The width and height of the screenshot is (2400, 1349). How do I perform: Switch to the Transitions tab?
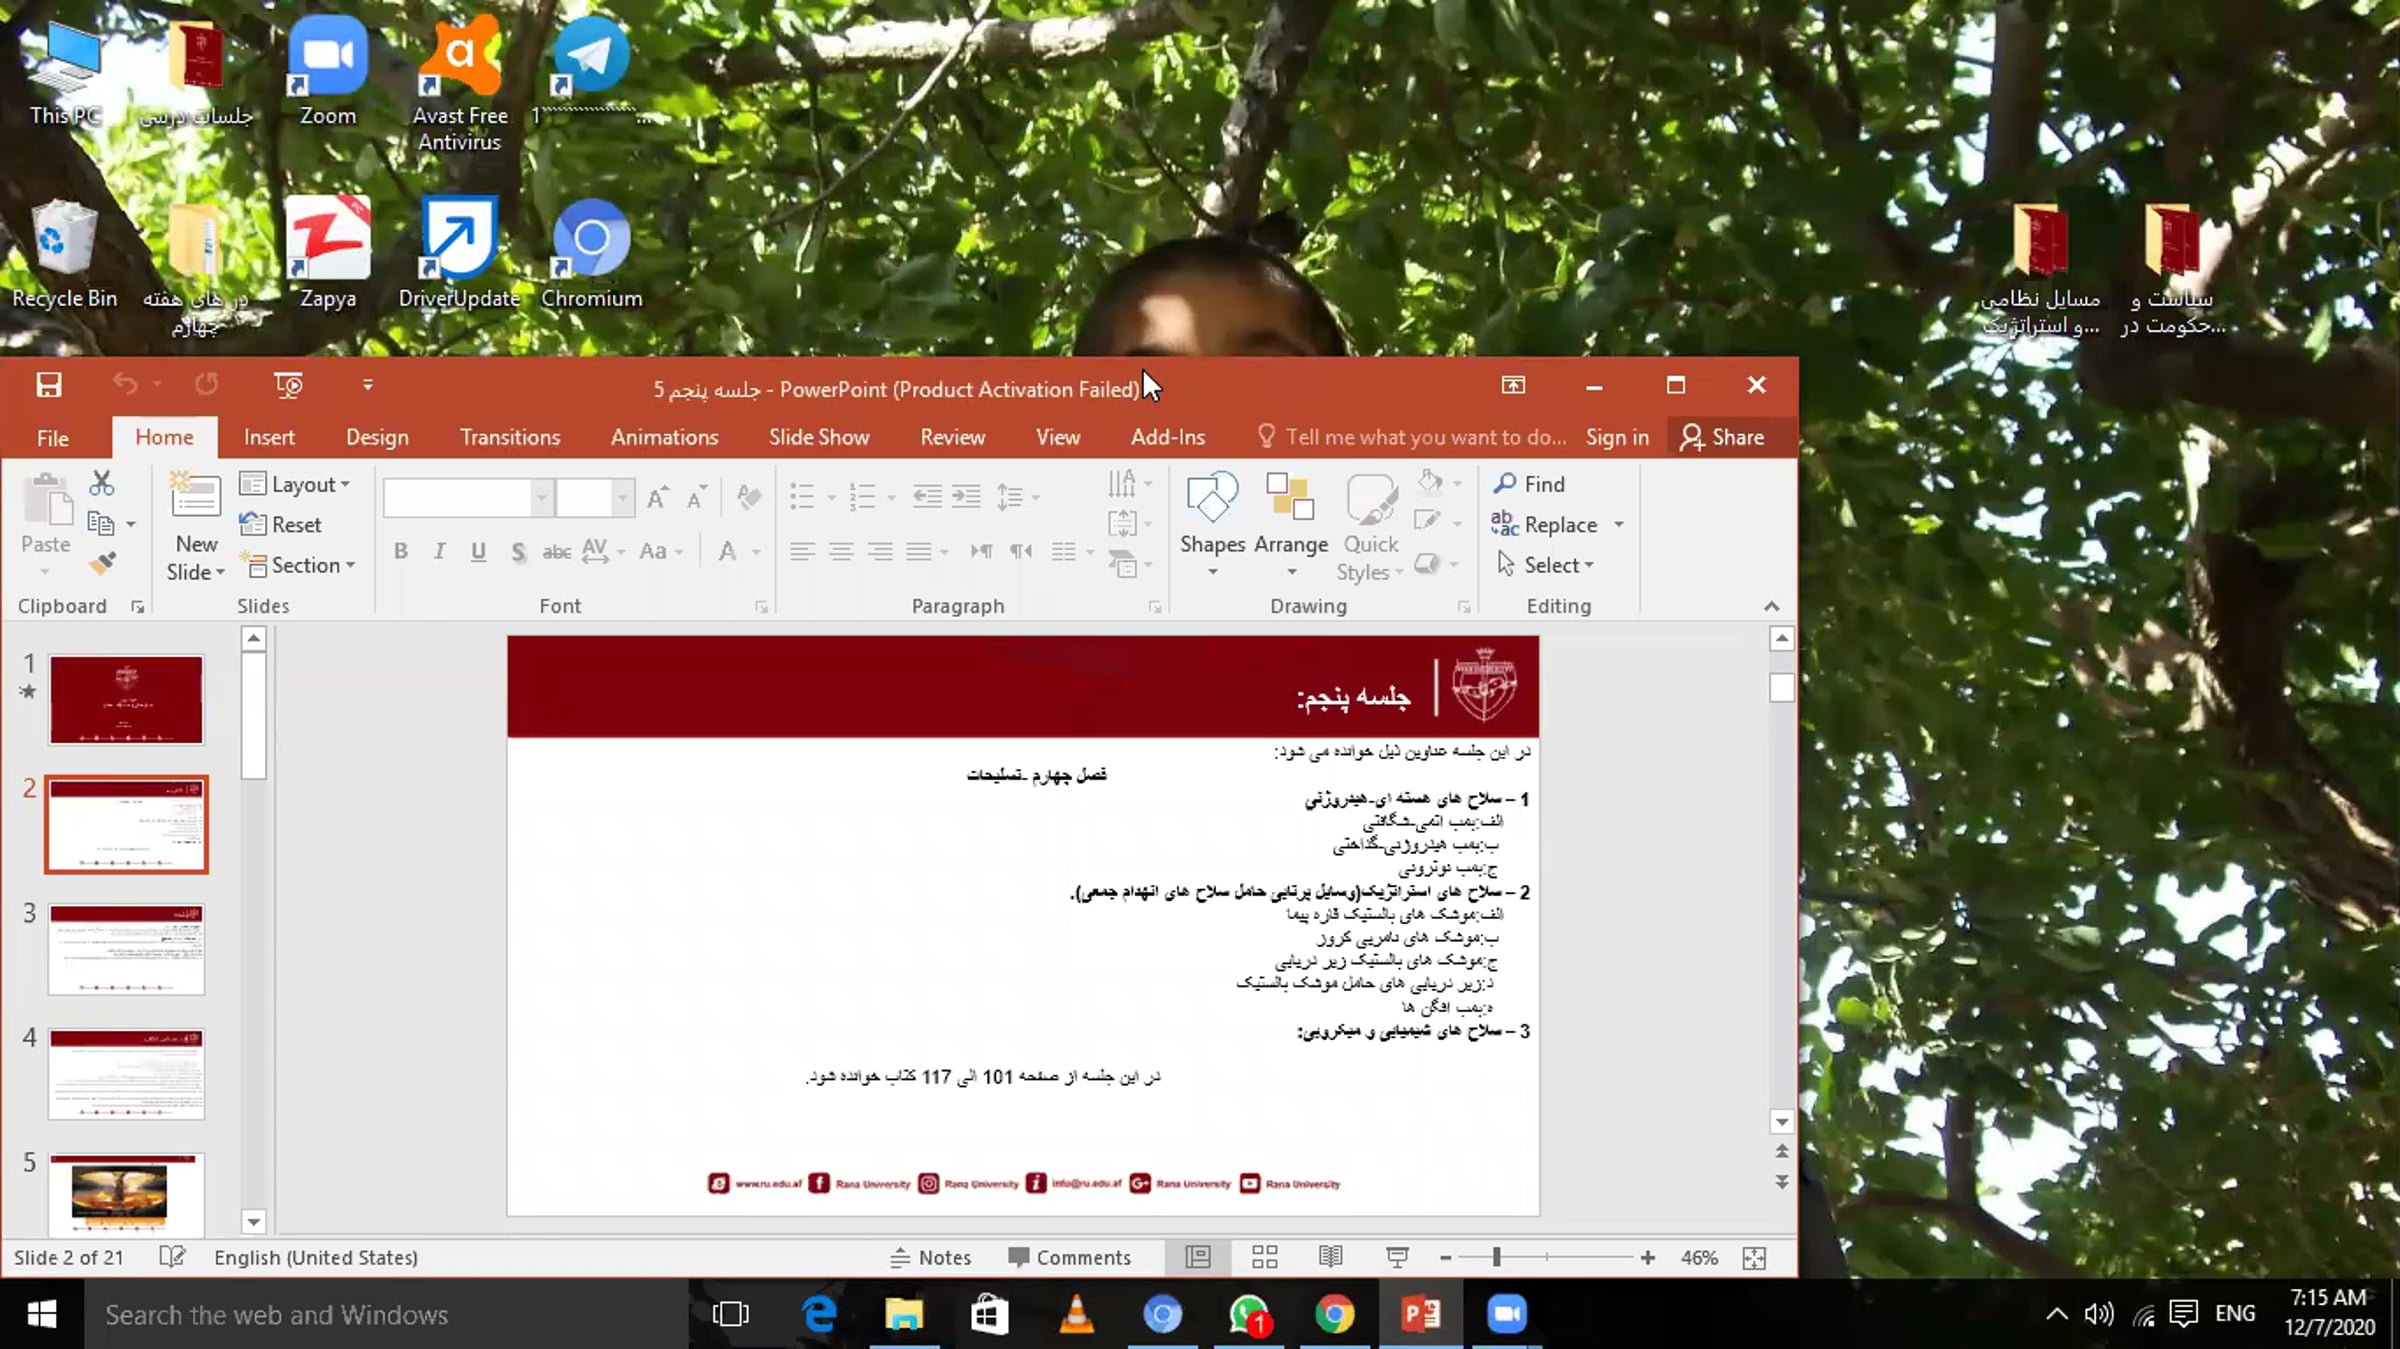tap(510, 437)
